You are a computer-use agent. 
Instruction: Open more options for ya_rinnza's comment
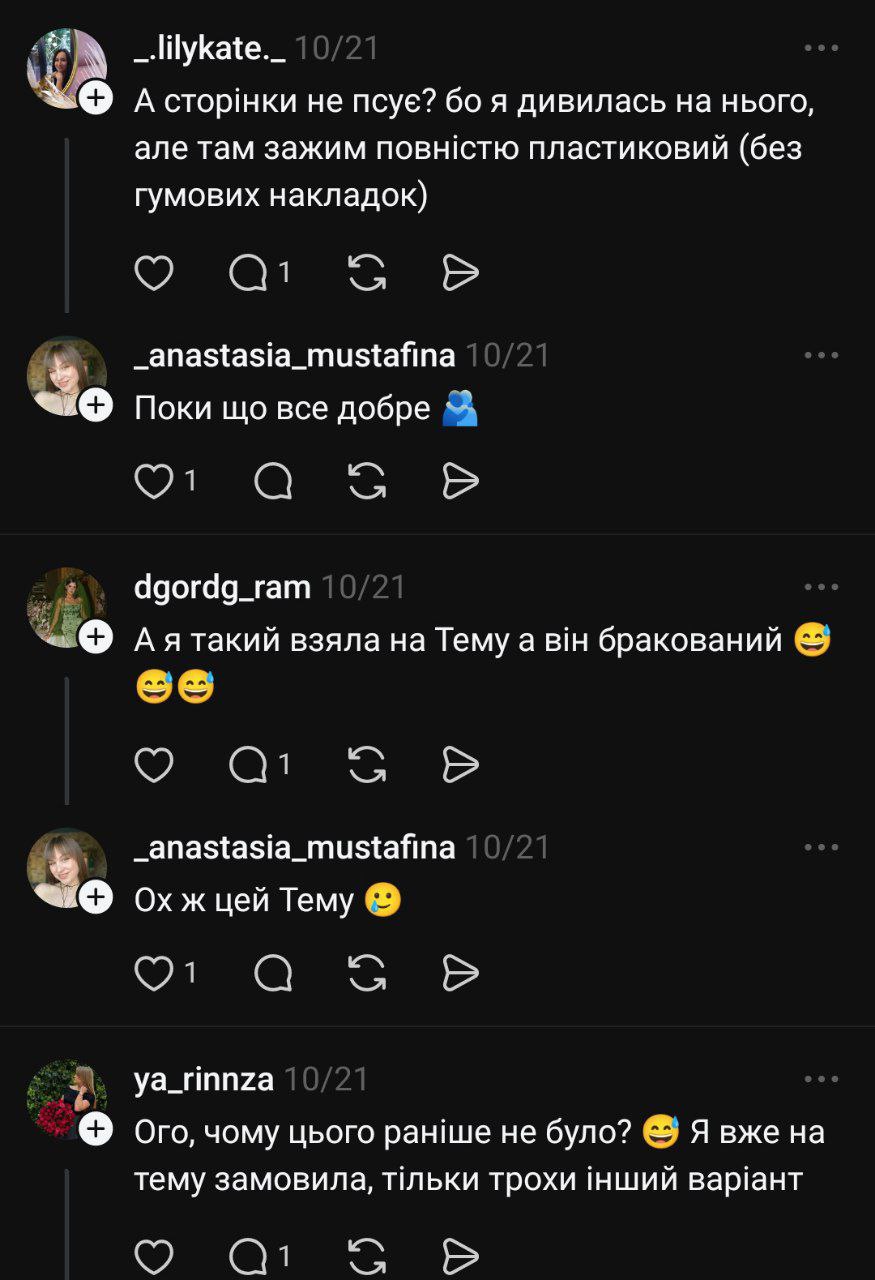coord(821,1079)
